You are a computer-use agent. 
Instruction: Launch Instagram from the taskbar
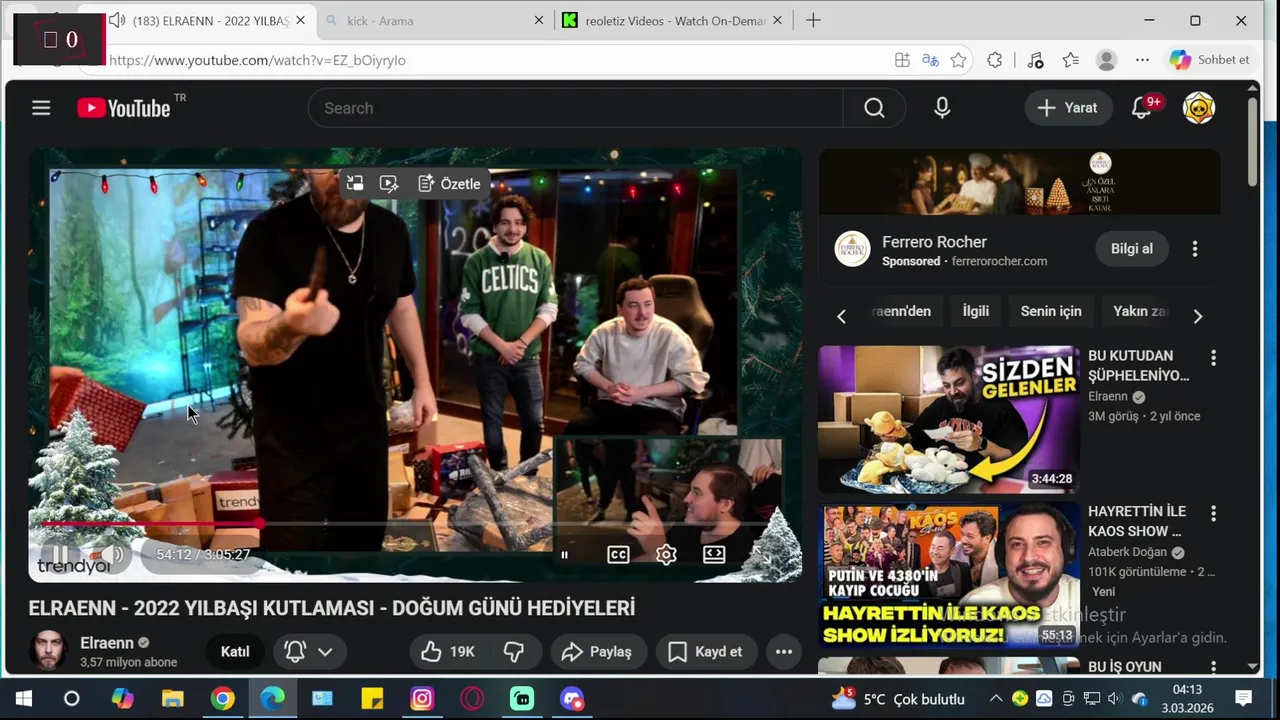coord(422,699)
